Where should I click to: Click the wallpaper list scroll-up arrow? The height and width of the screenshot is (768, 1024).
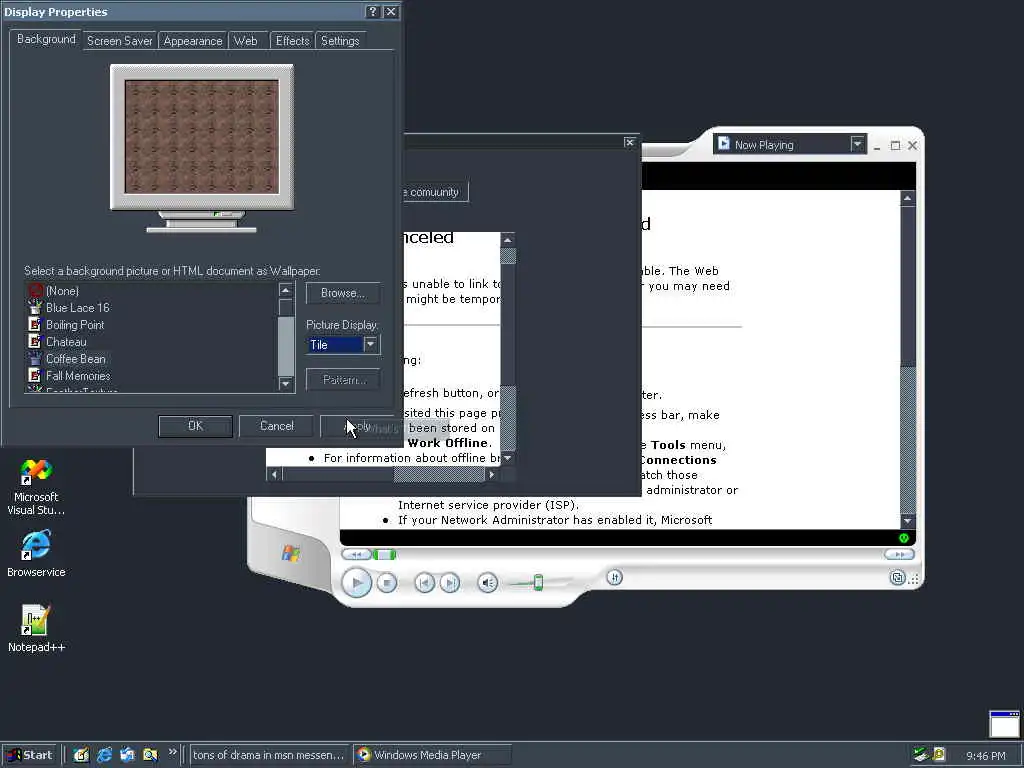point(285,289)
